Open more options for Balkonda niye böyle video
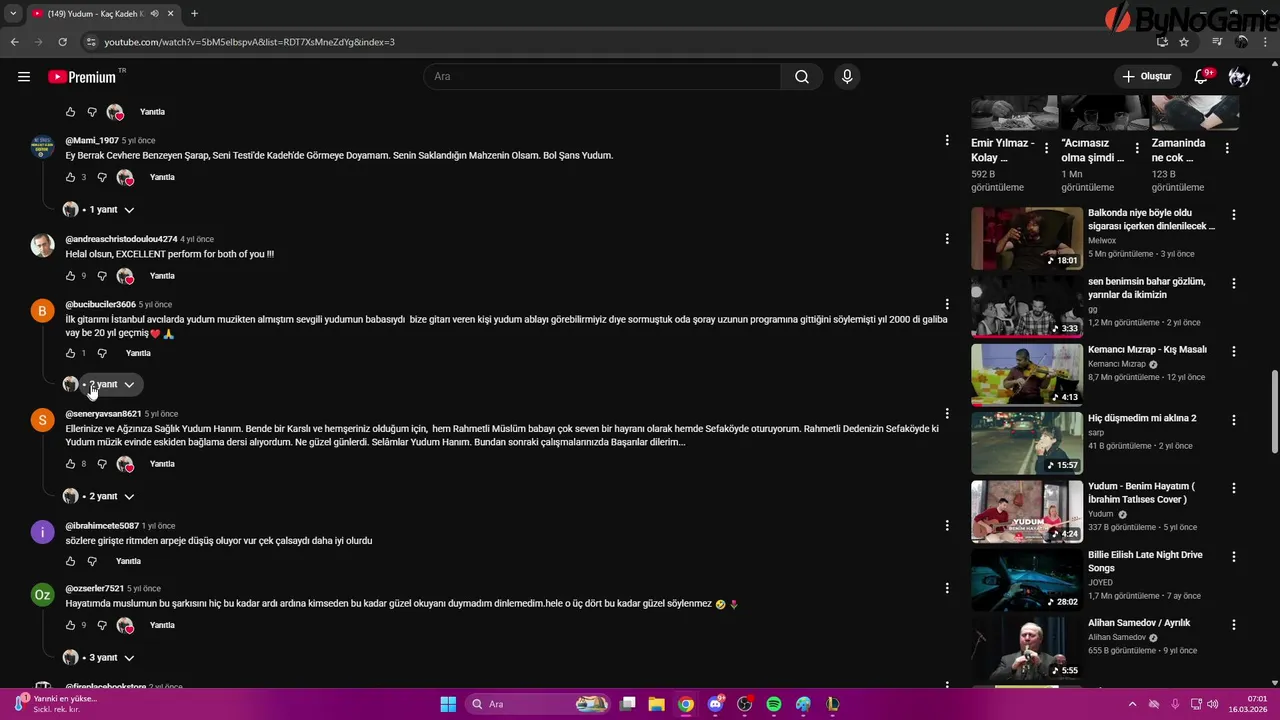Image resolution: width=1280 pixels, height=720 pixels. pyautogui.click(x=1234, y=214)
